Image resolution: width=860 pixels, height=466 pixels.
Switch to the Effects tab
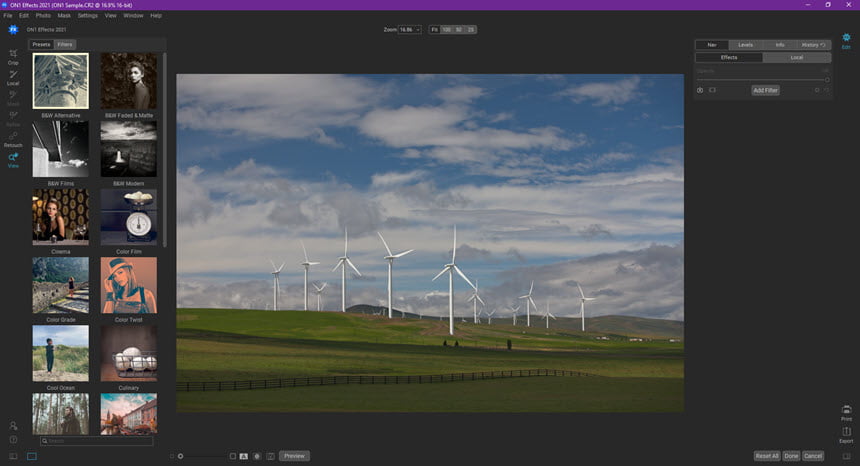pyautogui.click(x=729, y=58)
